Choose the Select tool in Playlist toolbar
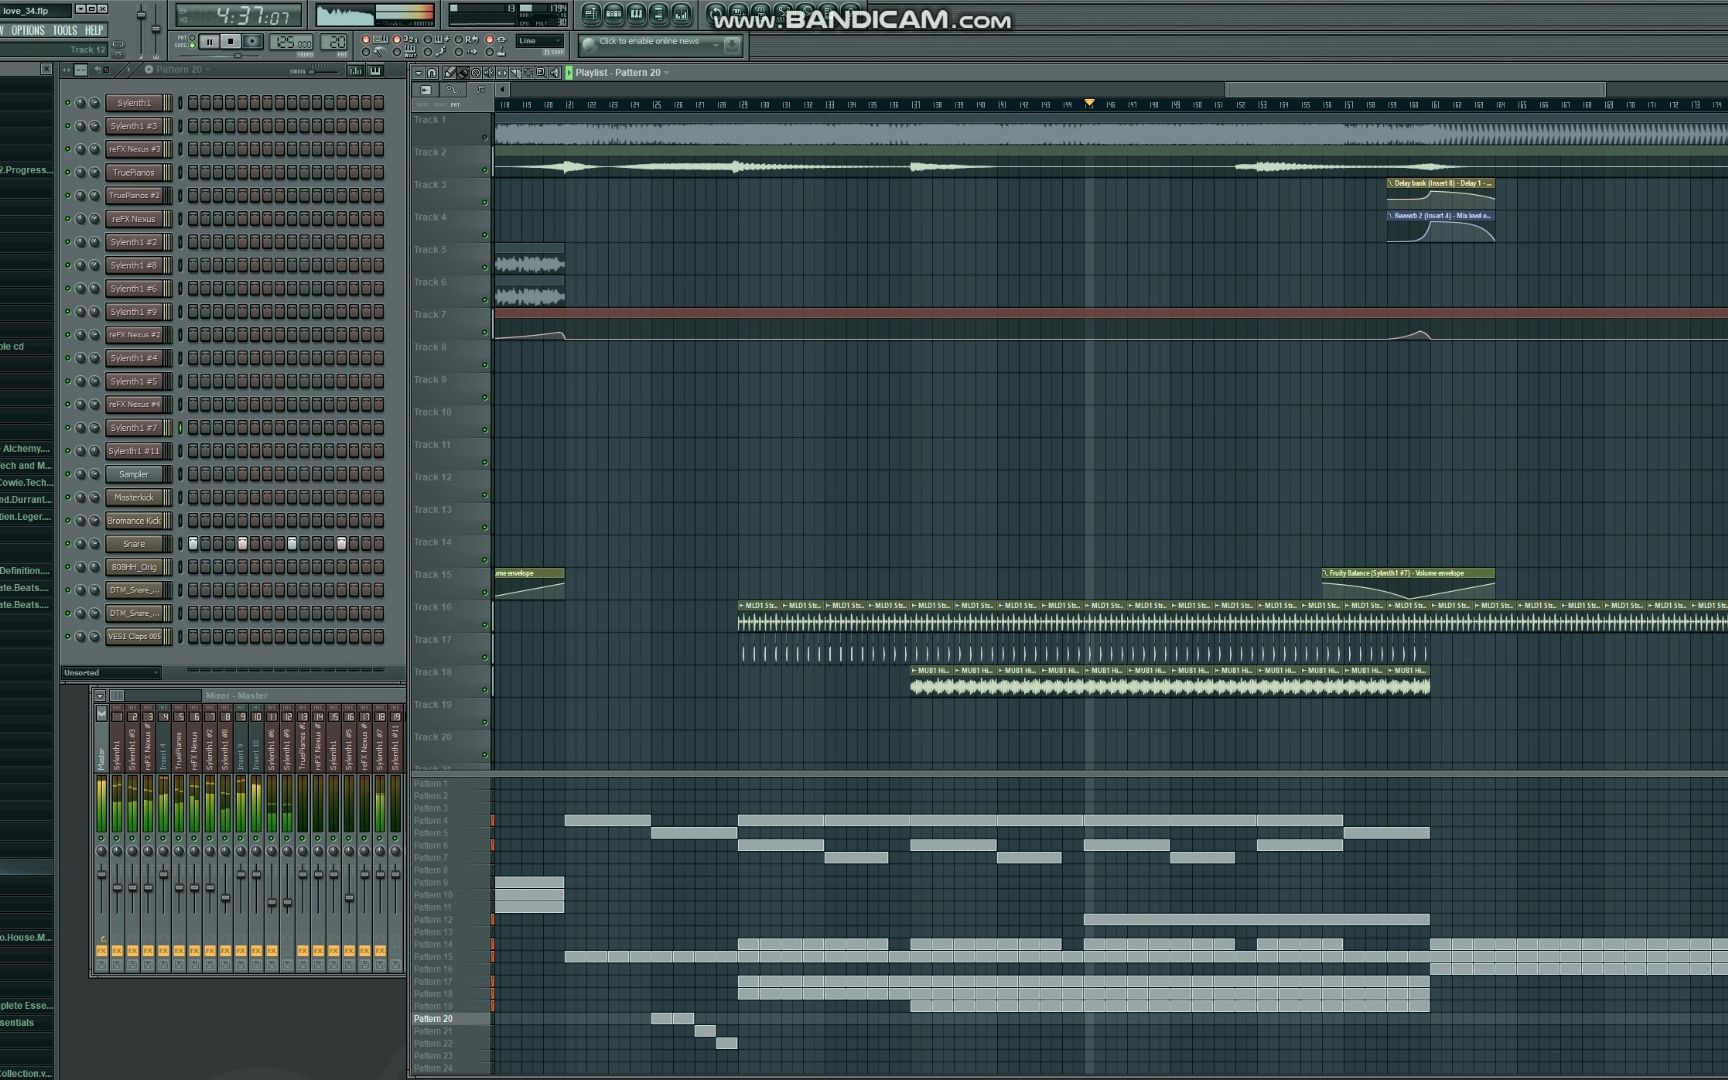1728x1080 pixels. tap(528, 73)
